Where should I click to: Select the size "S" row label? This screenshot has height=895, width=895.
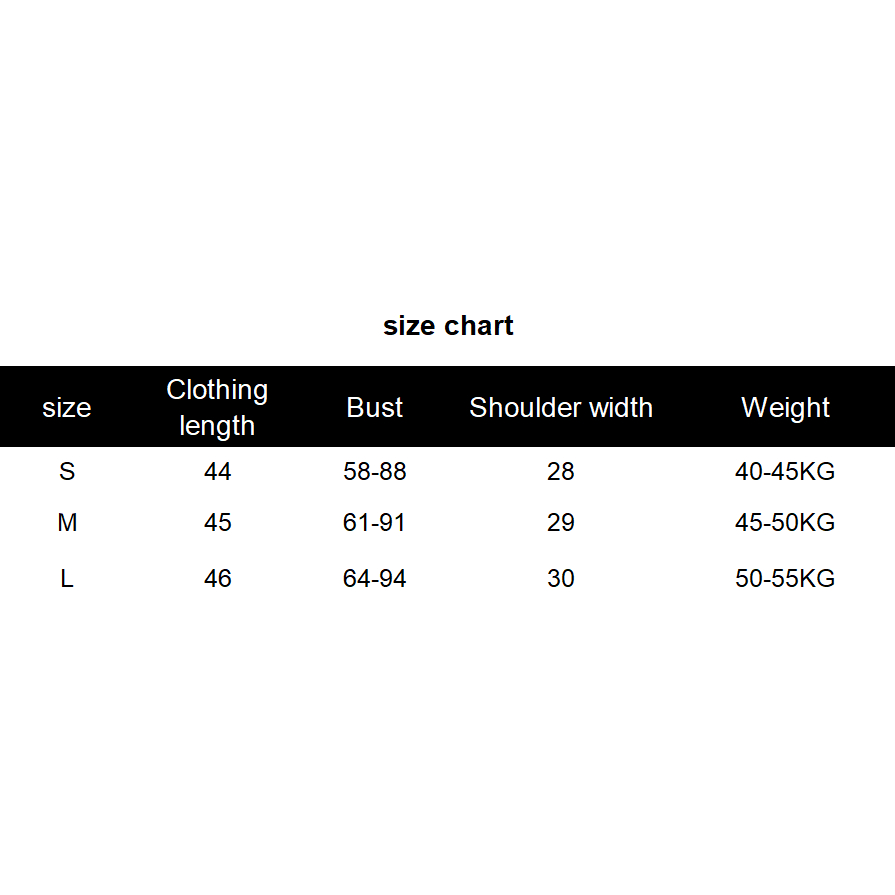pos(67,472)
